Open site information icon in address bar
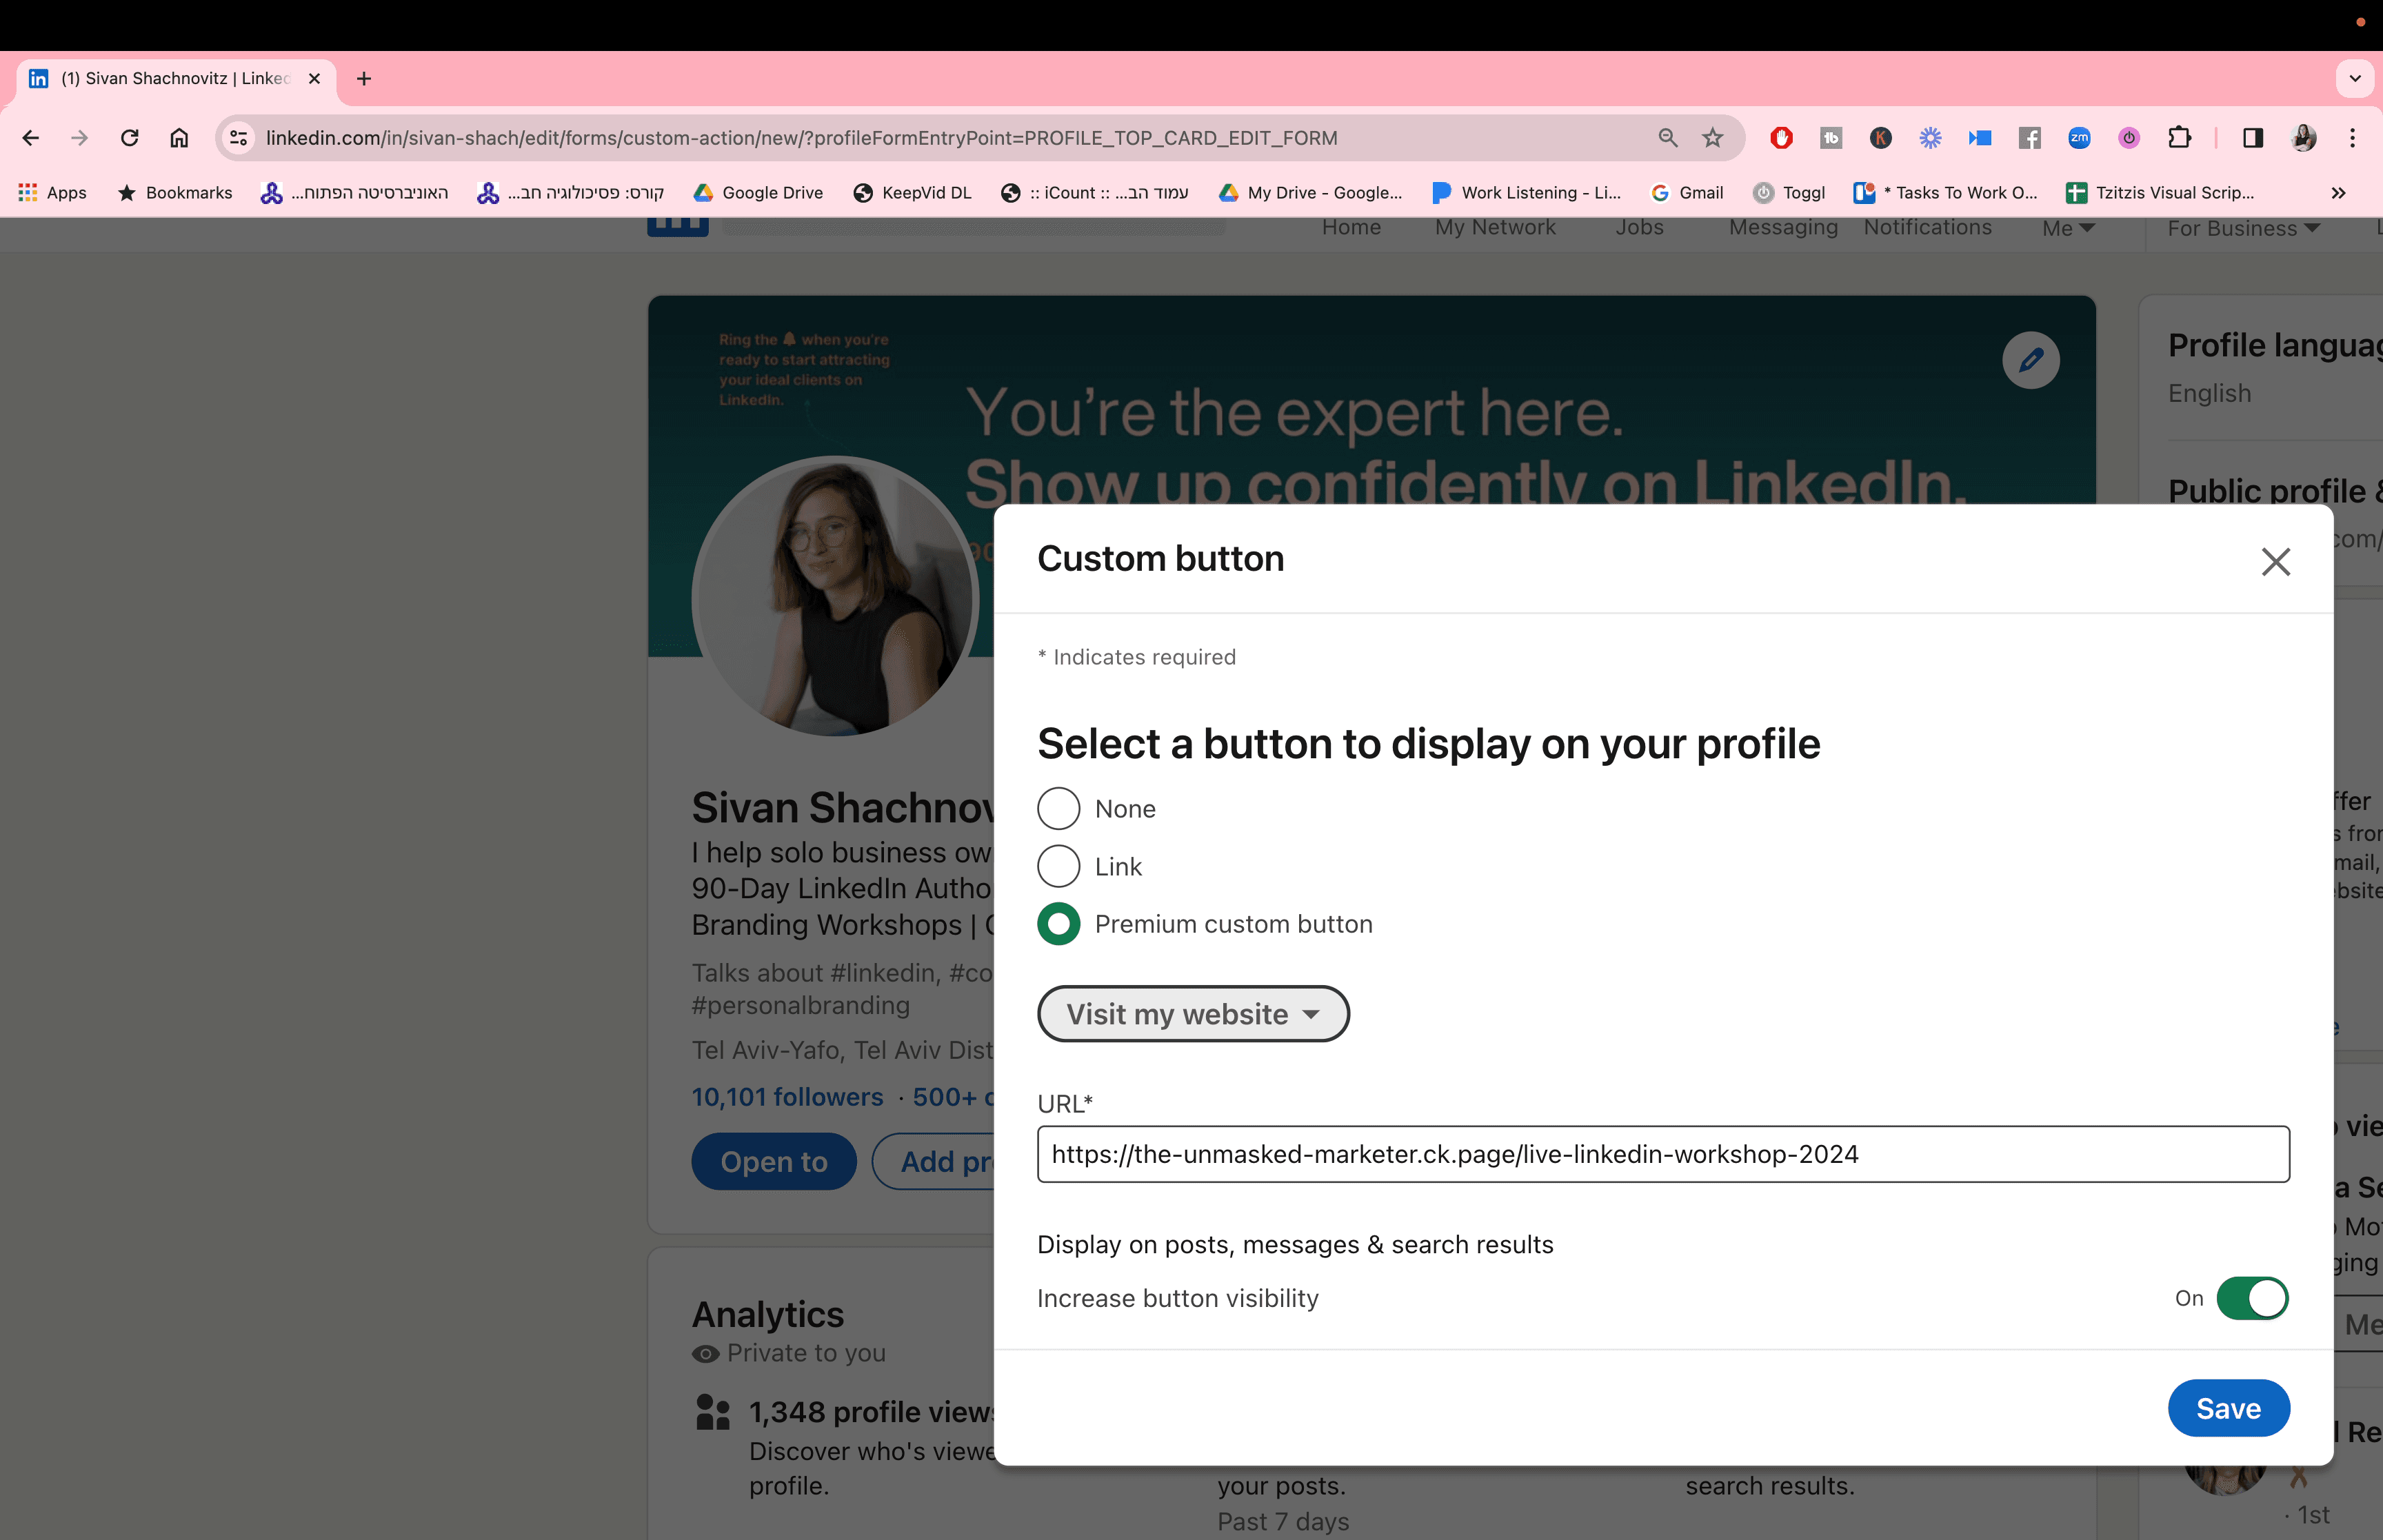This screenshot has height=1540, width=2383. (239, 138)
